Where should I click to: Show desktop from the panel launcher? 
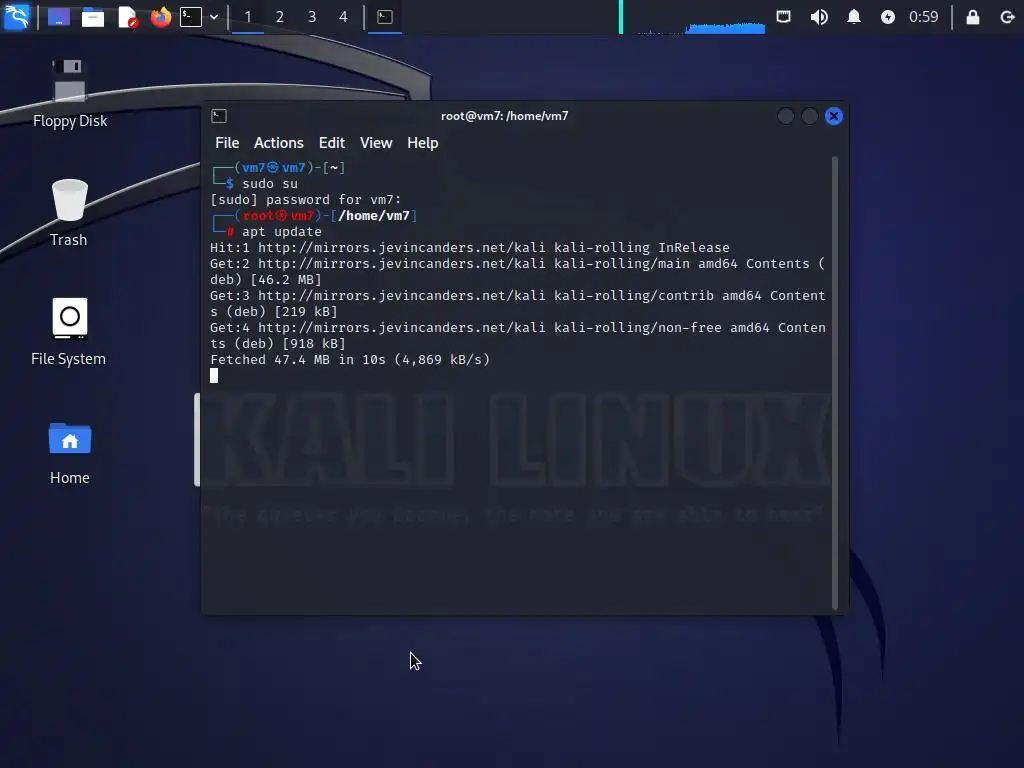click(58, 16)
